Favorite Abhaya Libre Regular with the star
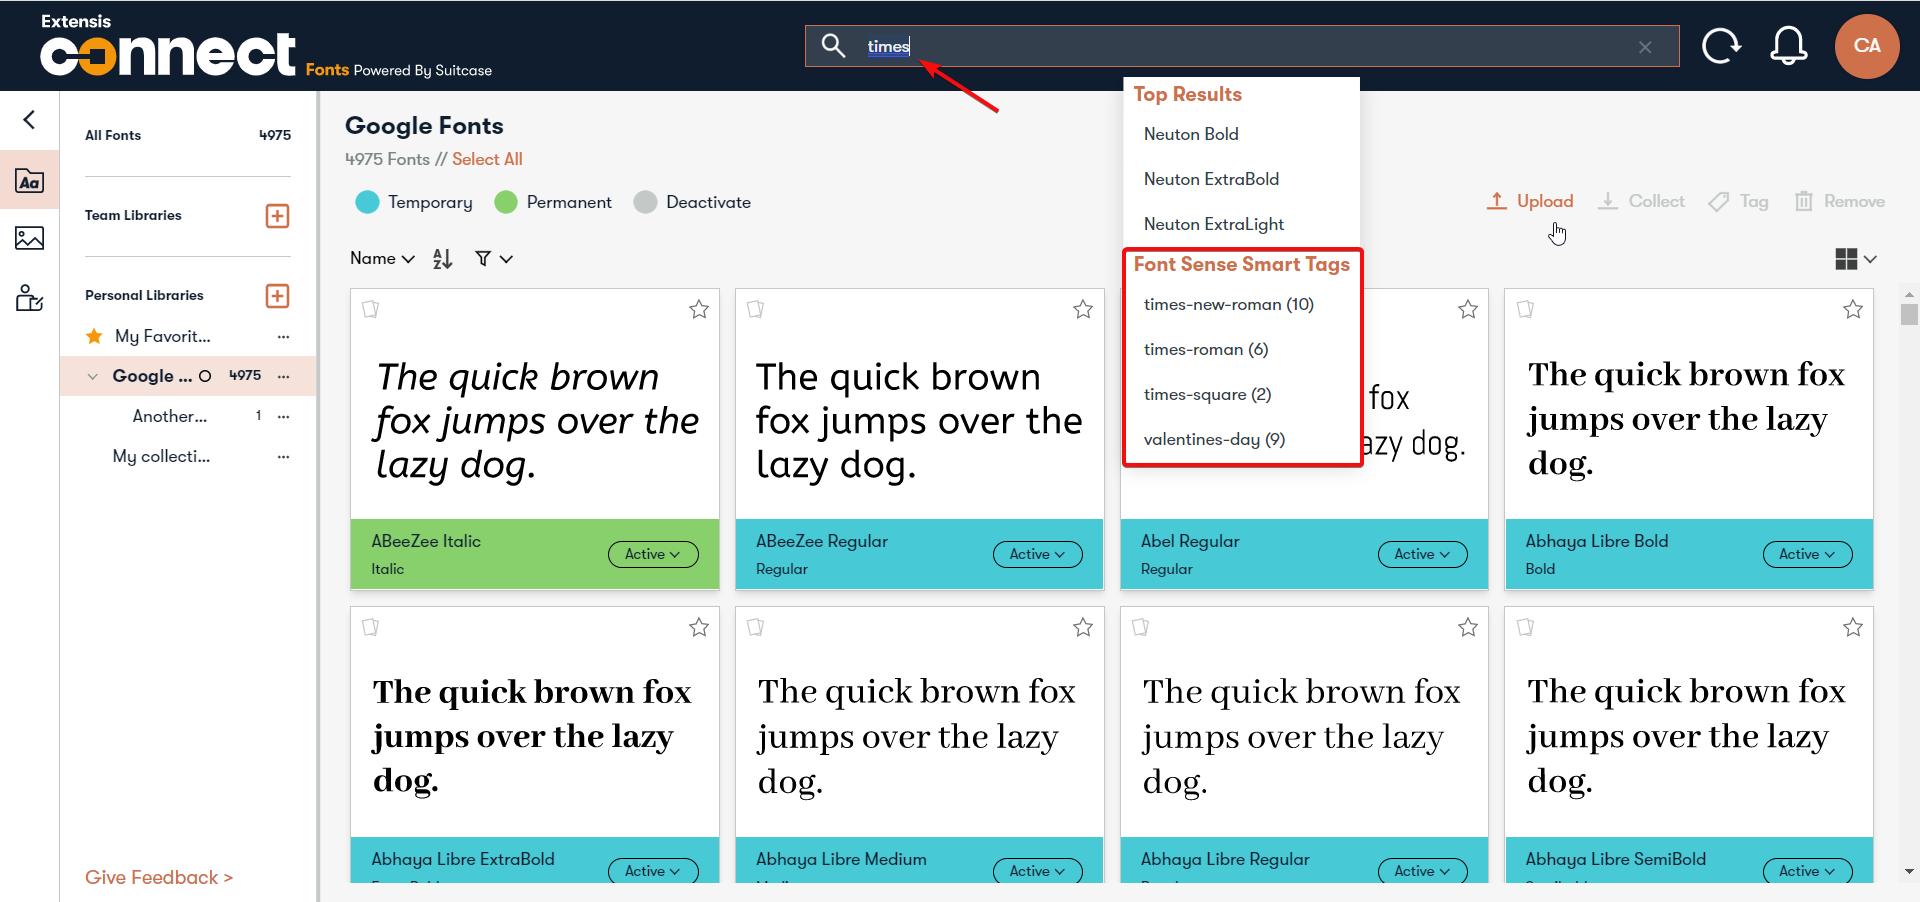The image size is (1920, 902). 1468,627
